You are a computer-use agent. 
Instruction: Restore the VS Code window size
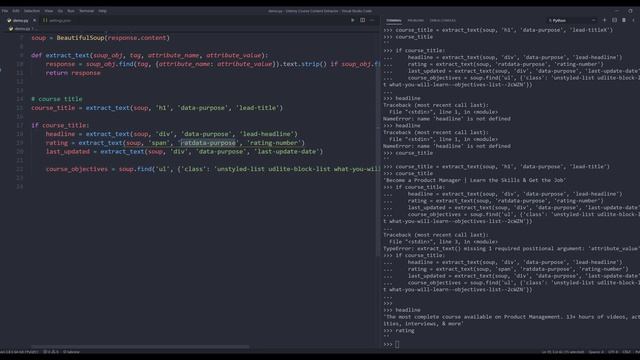(631, 11)
